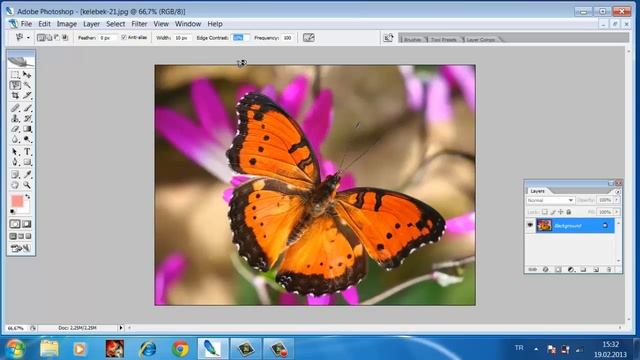This screenshot has width=640, height=360.
Task: Switch to Full Screen mode
Action: click(x=28, y=236)
